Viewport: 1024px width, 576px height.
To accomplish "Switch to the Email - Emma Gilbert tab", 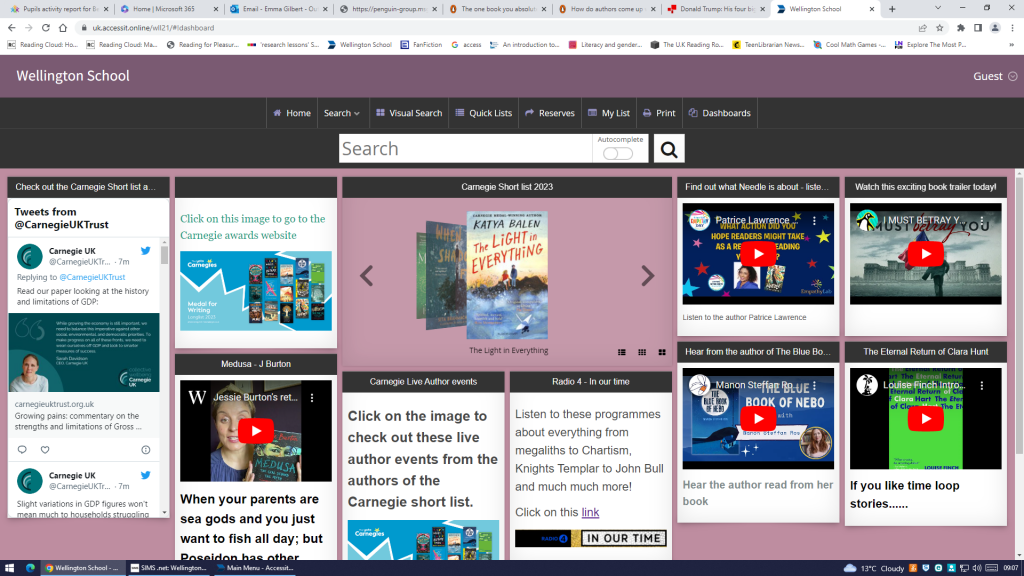I will (x=277, y=9).
